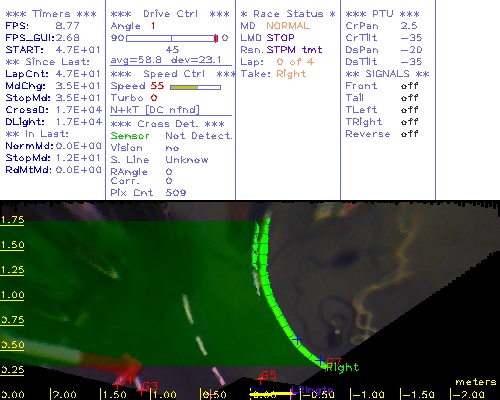The image size is (500, 400).
Task: Click the Race Status panel title
Action: coord(288,14)
